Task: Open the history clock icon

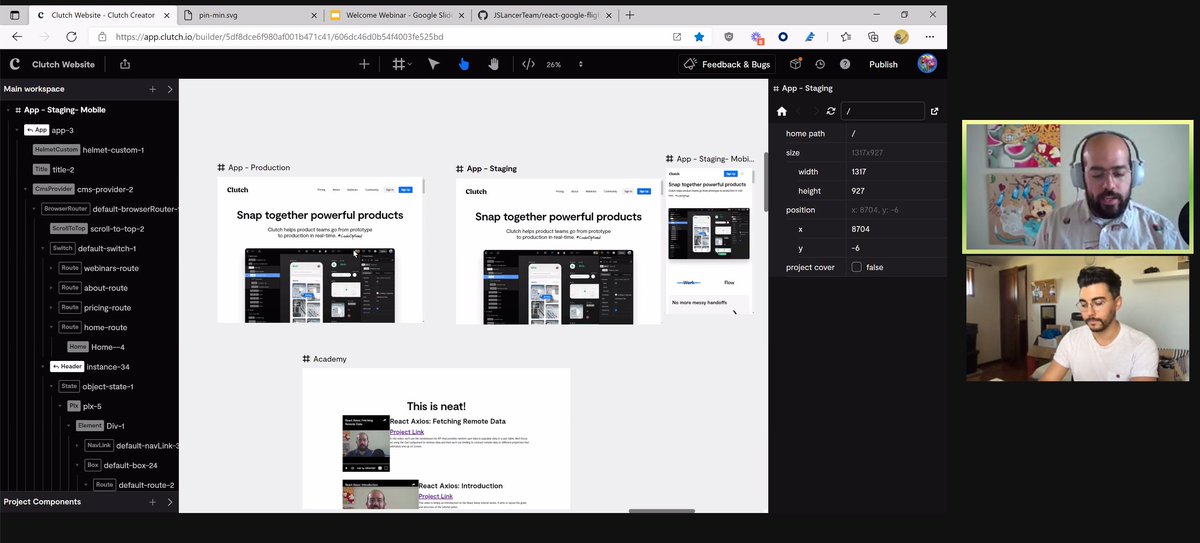Action: pos(820,64)
